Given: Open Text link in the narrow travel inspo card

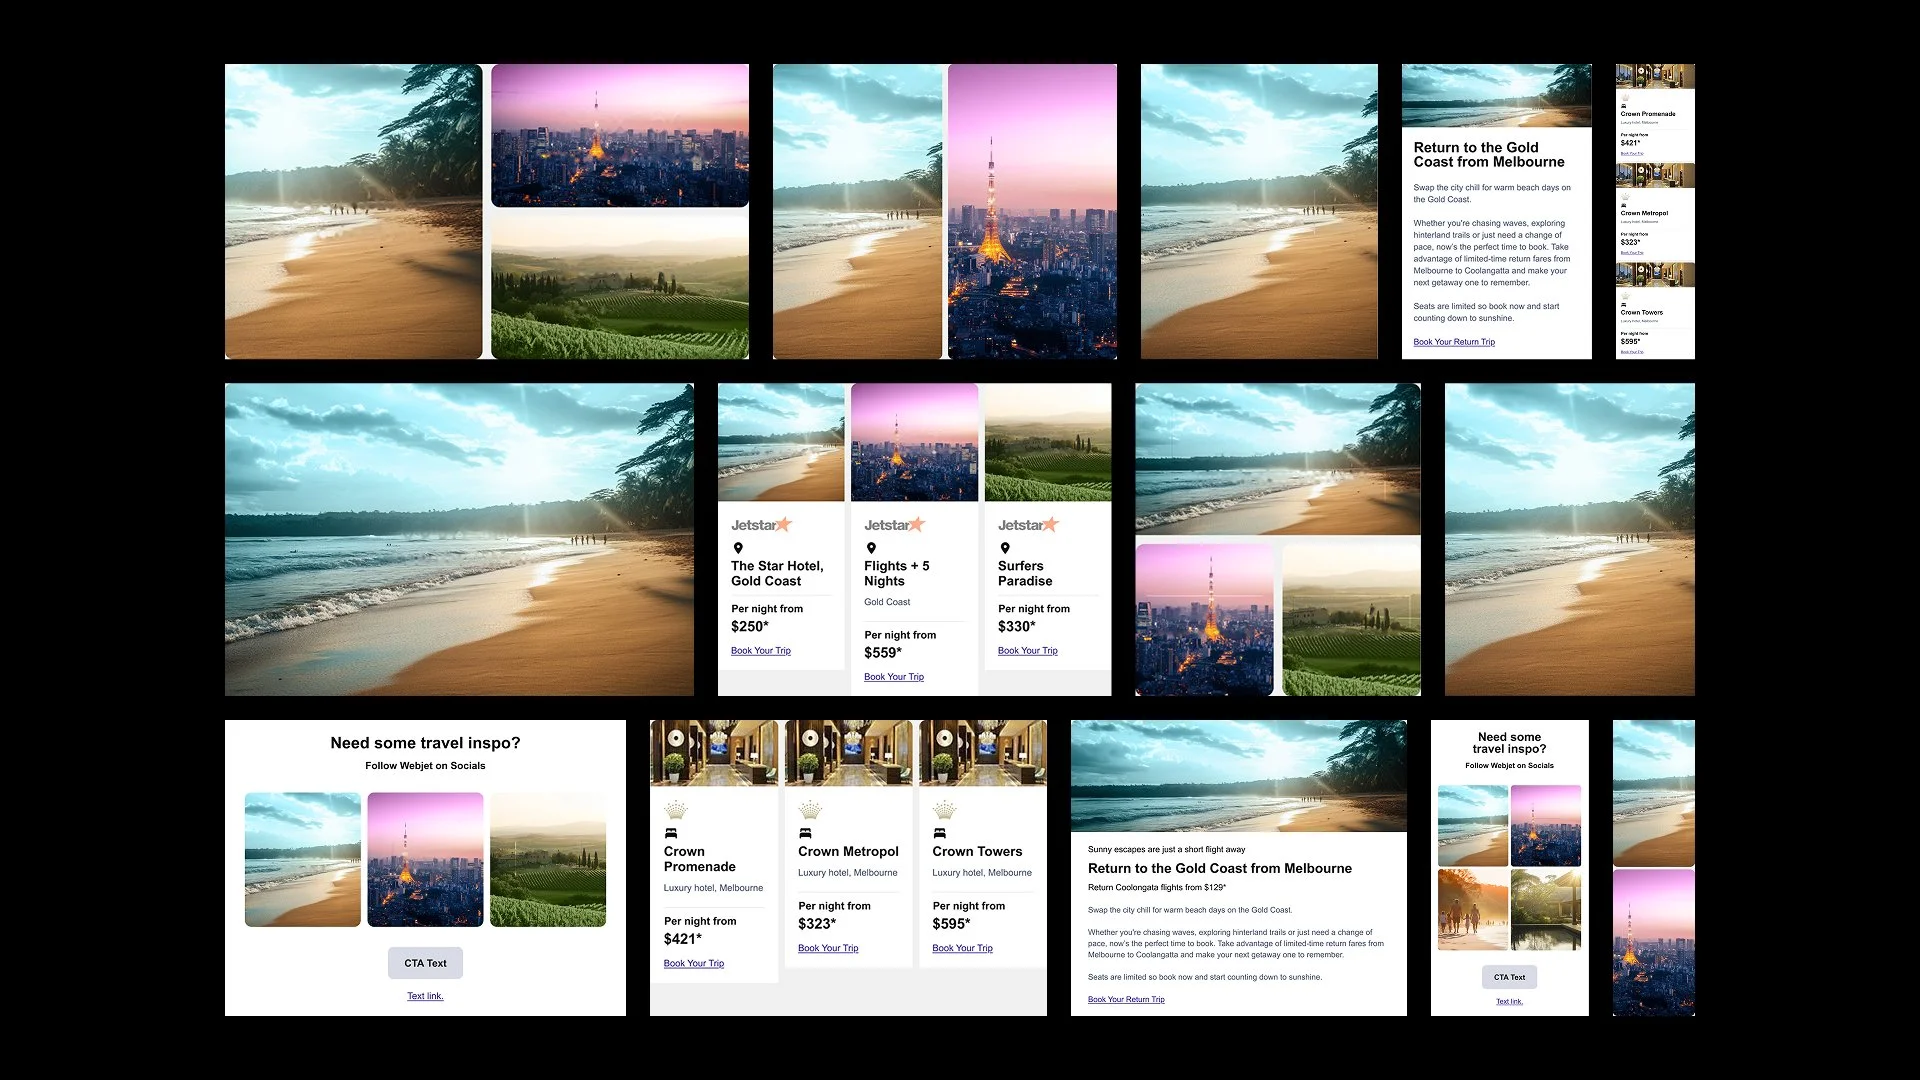Looking at the screenshot, I should tap(1509, 1001).
